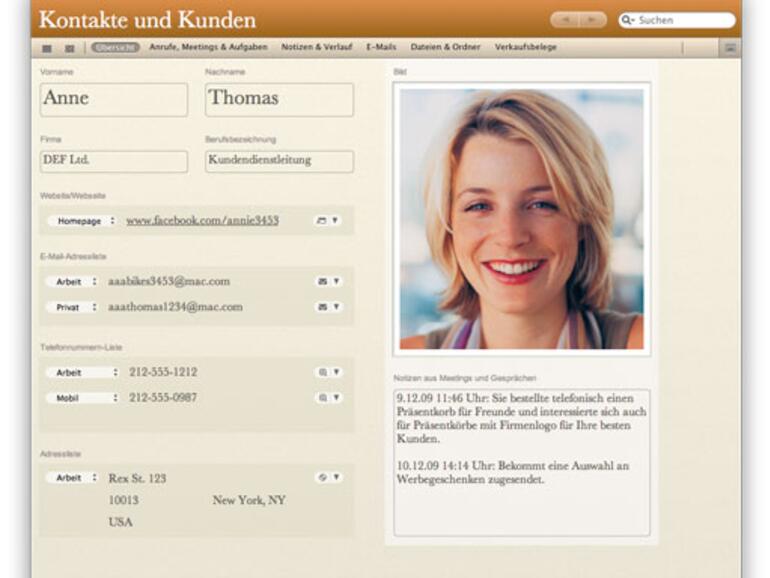Viewport: 770px width, 578px height.
Task: Send email to aaathomas1234@mac.com icon
Action: (322, 307)
